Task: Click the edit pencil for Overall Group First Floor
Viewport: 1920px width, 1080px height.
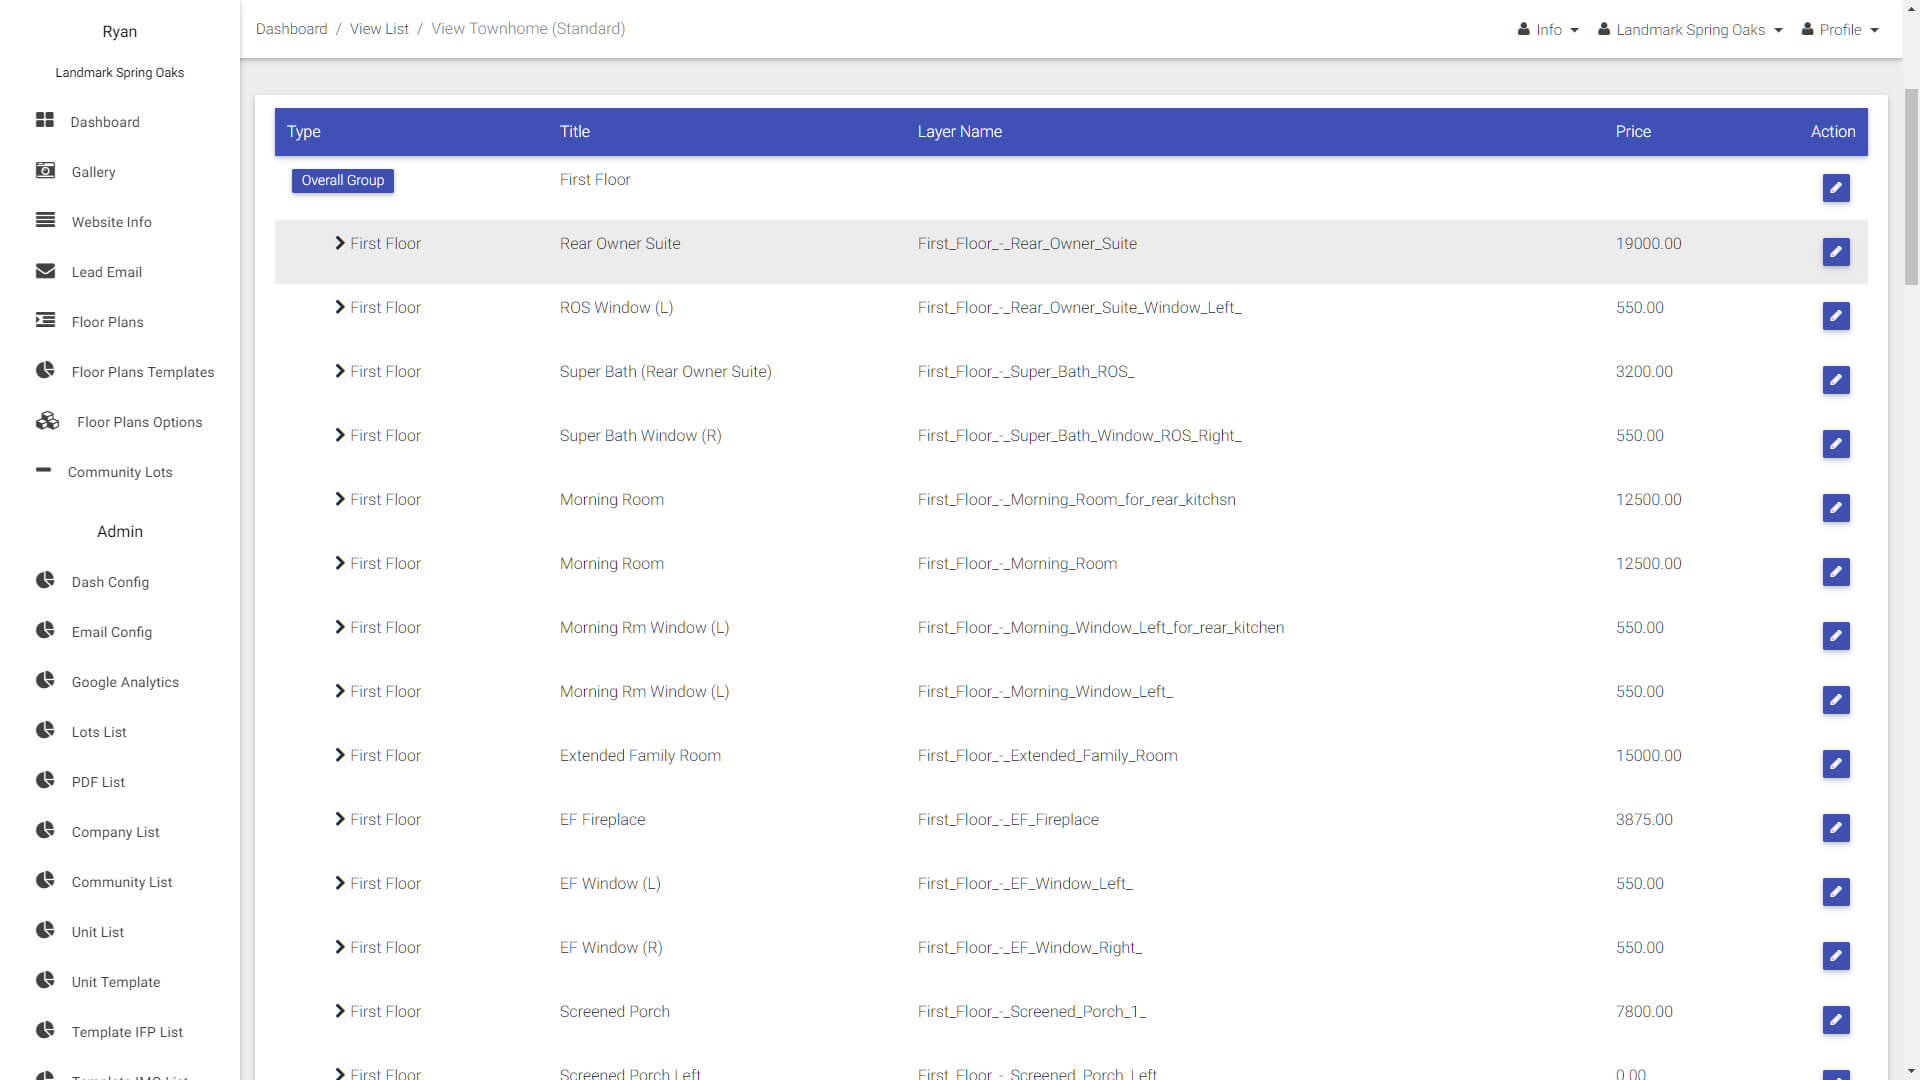Action: coord(1835,188)
